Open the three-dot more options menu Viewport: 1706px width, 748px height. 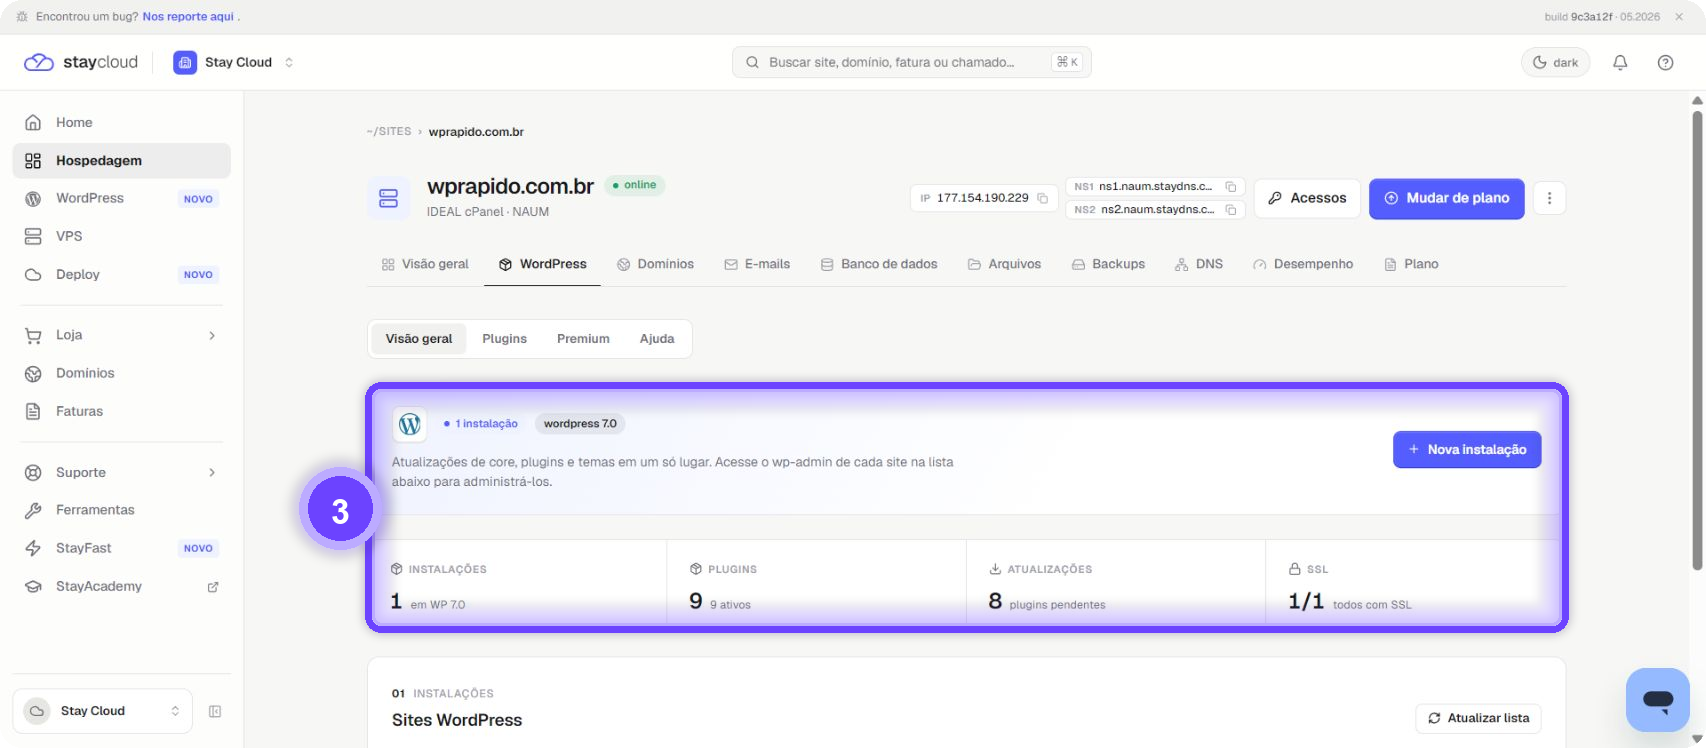pos(1549,198)
